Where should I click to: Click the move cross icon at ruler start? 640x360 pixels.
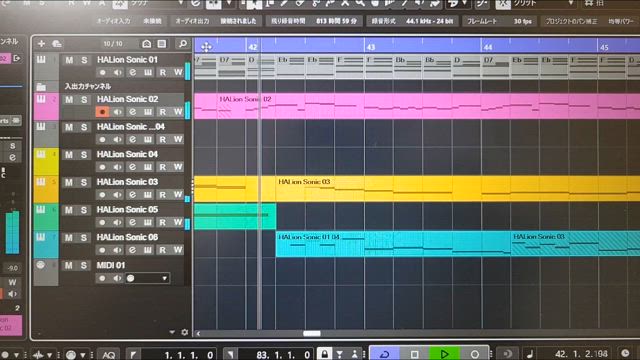coord(206,47)
